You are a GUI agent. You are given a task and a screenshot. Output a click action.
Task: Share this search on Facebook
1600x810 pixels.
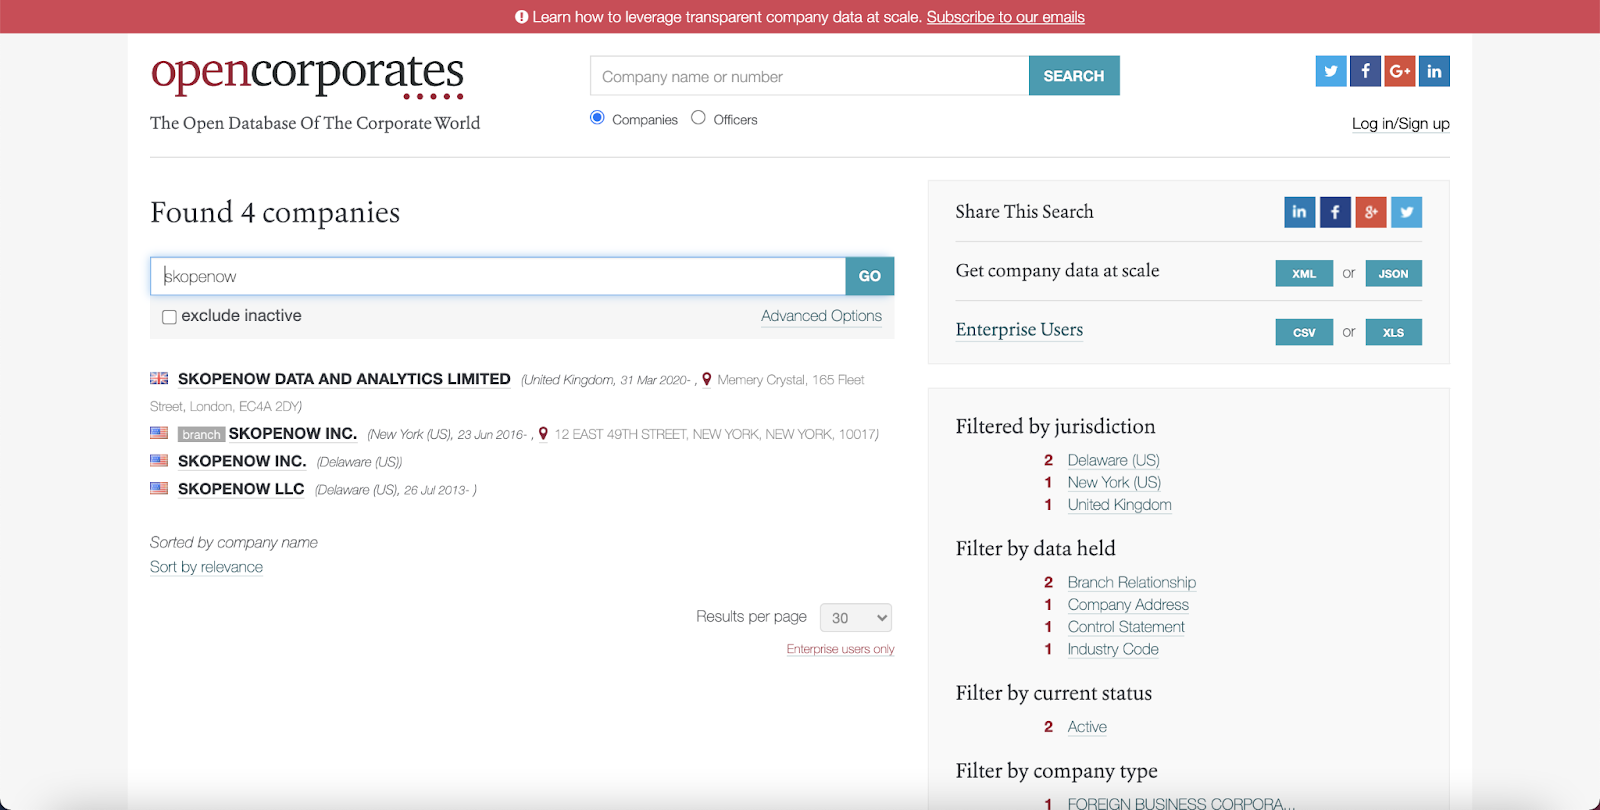point(1335,212)
